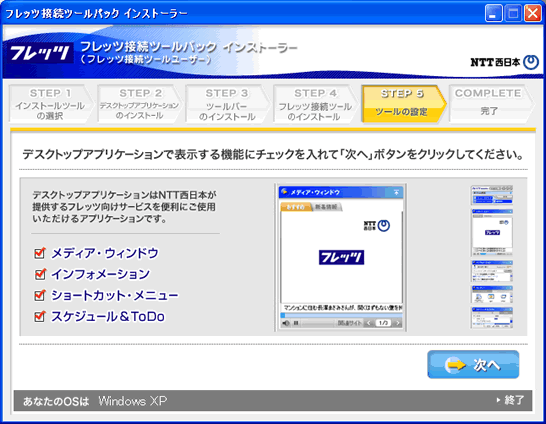Click the third preview thumbnail
Screen dimensions: 546x424
click(492, 271)
